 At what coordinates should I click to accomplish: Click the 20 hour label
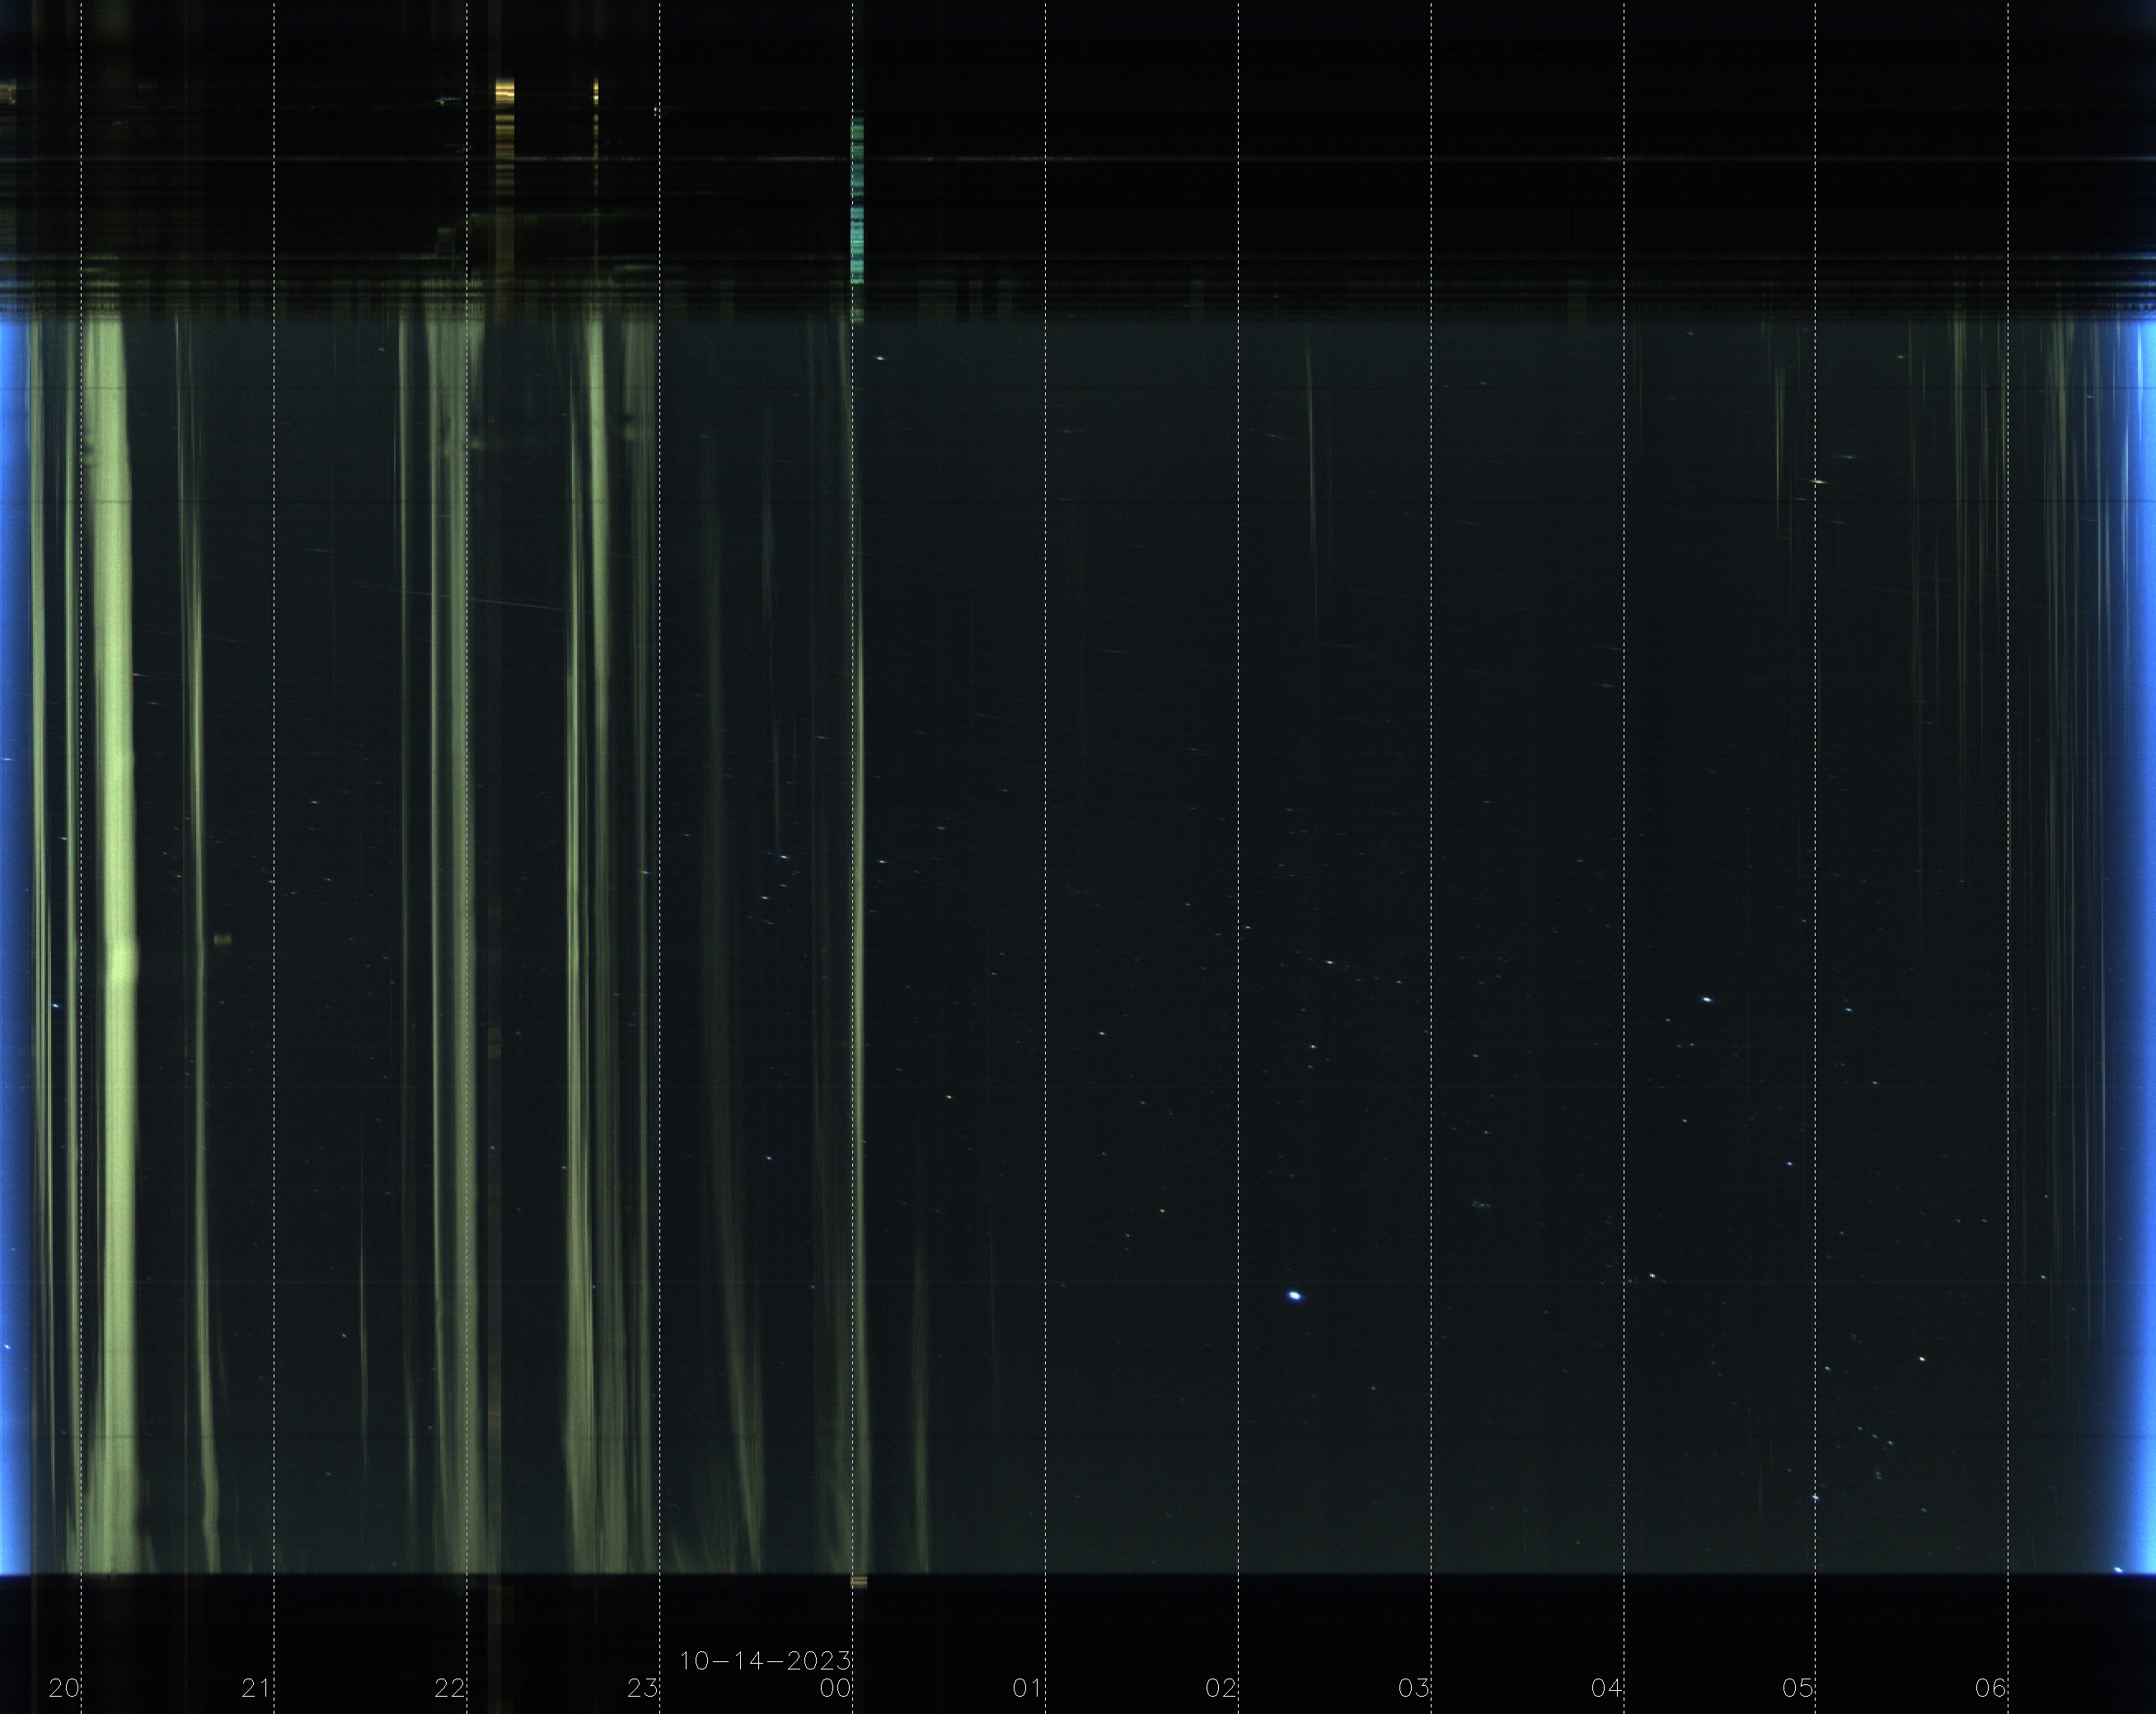pos(64,1688)
